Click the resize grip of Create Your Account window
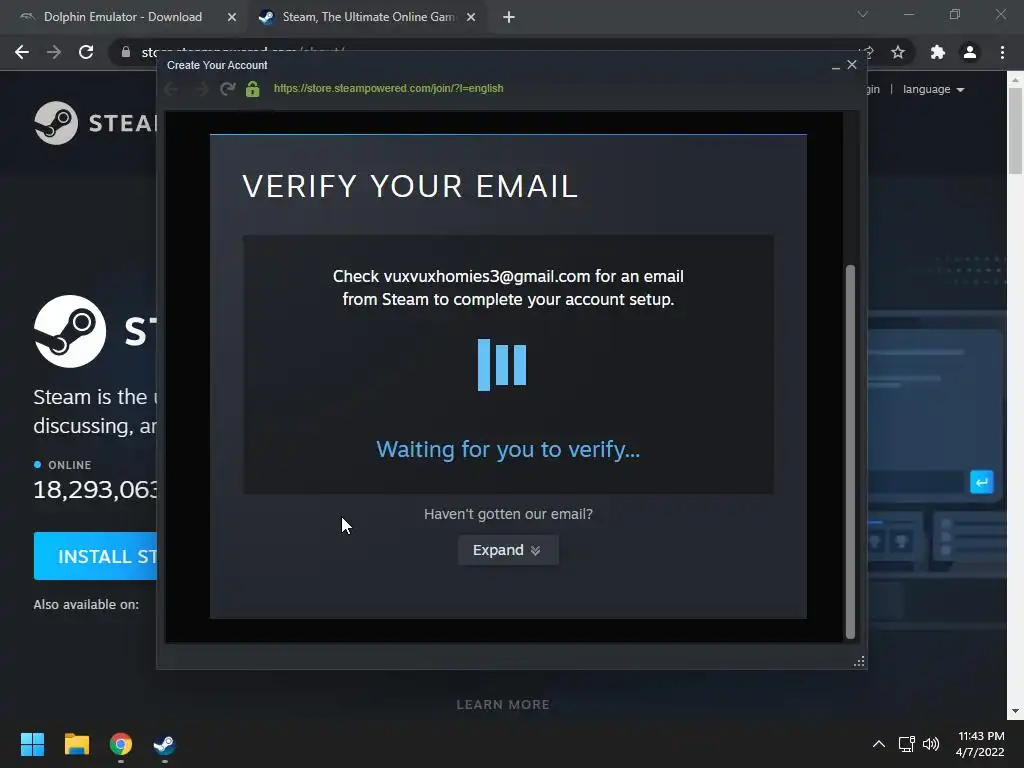The image size is (1024, 768). [859, 662]
